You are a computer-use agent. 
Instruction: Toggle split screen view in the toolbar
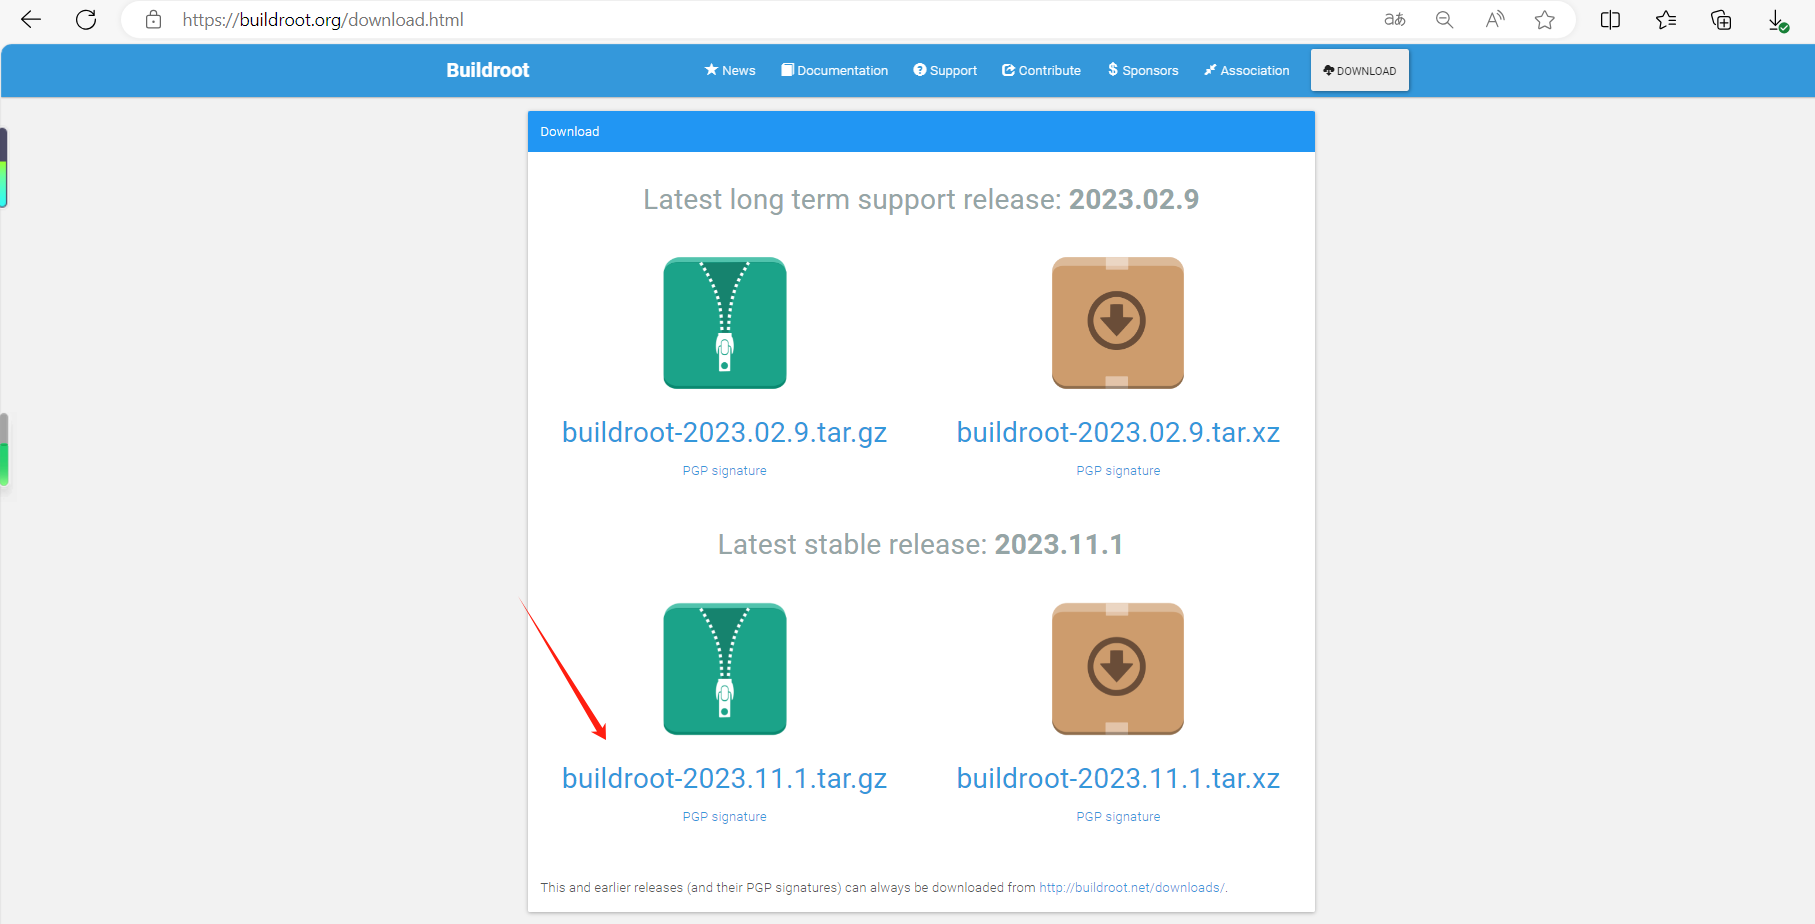click(1610, 19)
